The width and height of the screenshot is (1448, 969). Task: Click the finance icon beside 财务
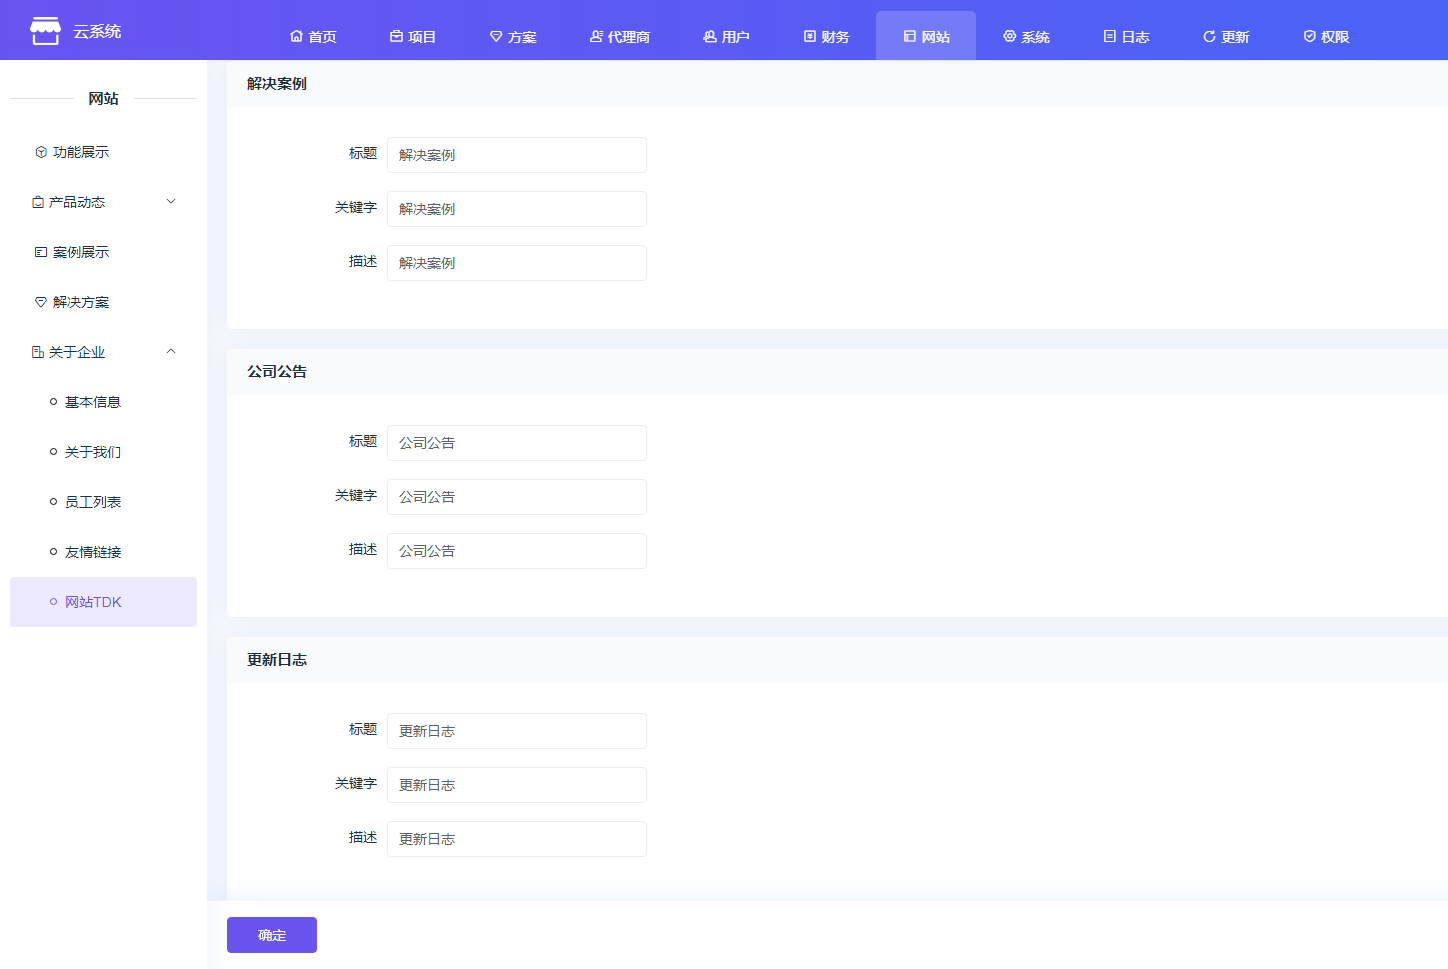click(810, 36)
